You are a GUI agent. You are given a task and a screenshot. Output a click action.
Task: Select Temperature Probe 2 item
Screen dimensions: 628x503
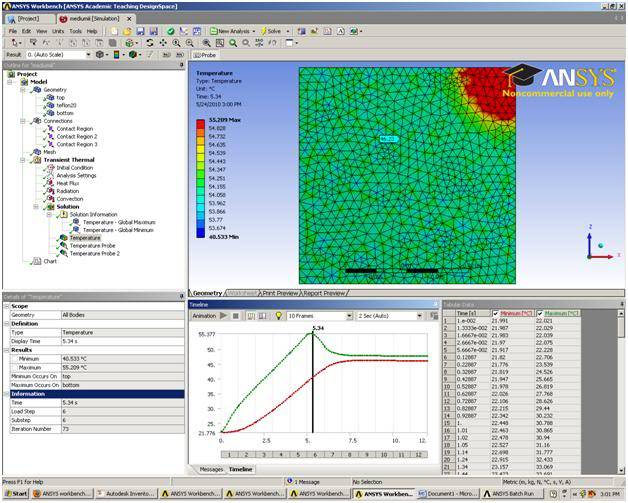(x=95, y=254)
